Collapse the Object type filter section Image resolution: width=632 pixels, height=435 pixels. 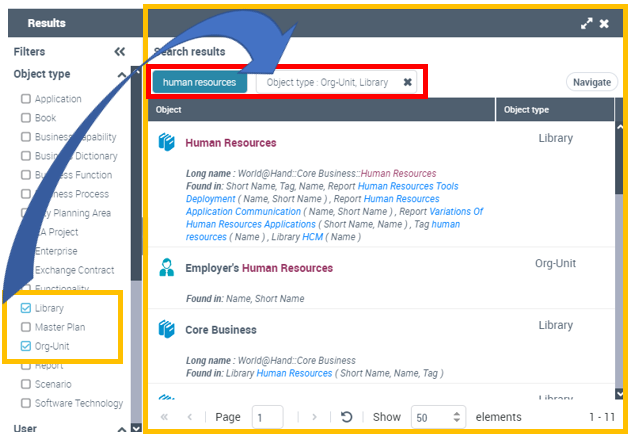pyautogui.click(x=122, y=75)
